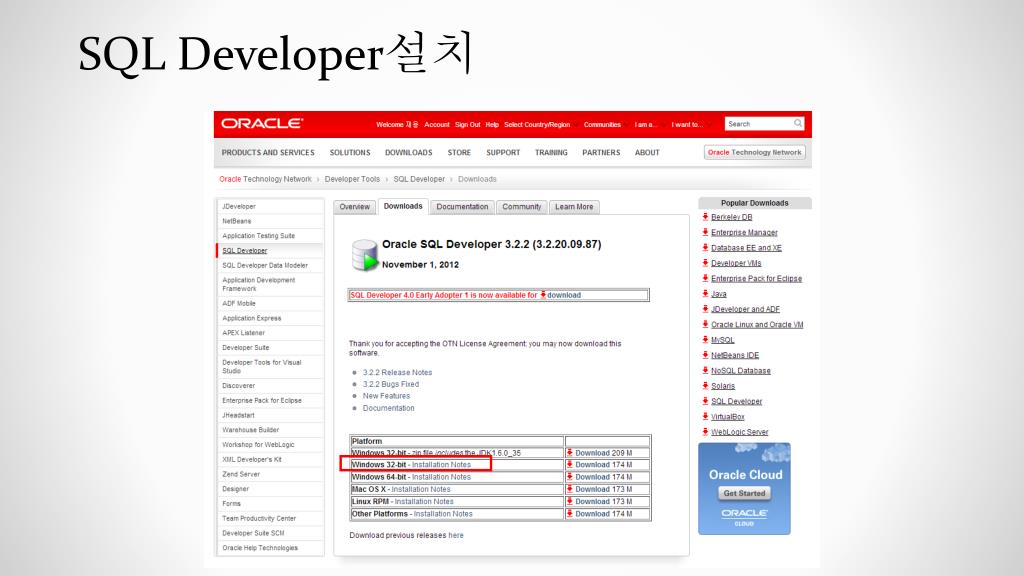The width and height of the screenshot is (1024, 576).
Task: Click the red arrow icon for Download 209 M
Action: click(569, 453)
